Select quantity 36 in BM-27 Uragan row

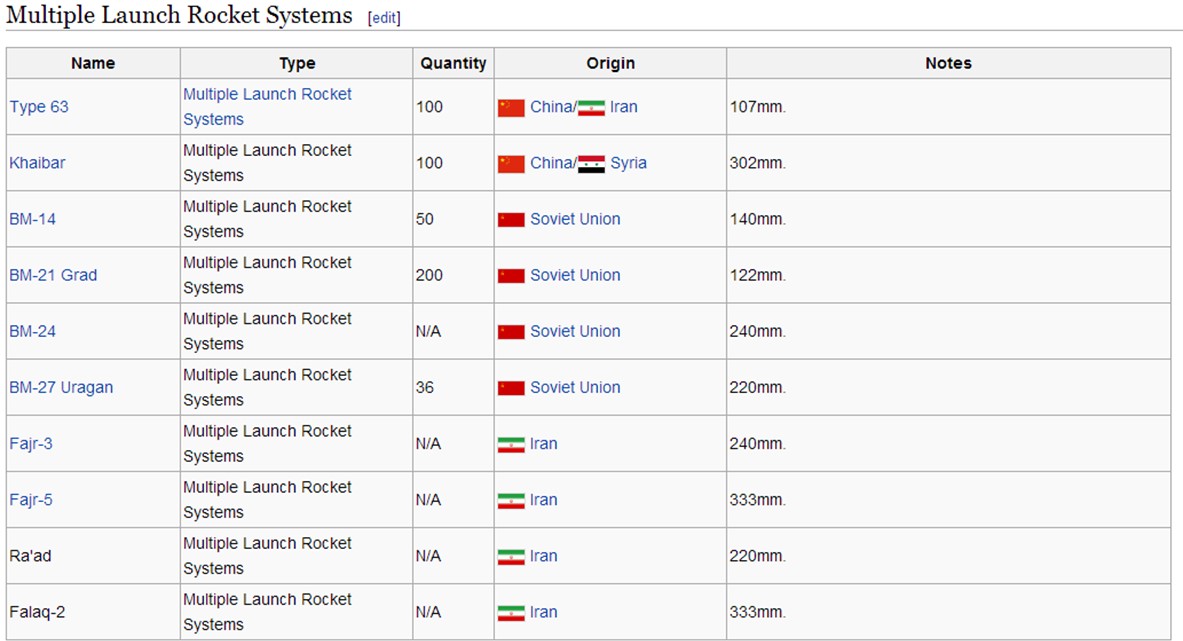point(425,388)
